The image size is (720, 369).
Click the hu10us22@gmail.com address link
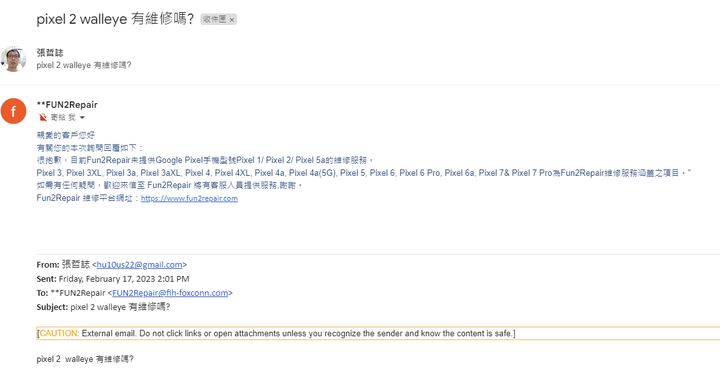click(x=140, y=265)
